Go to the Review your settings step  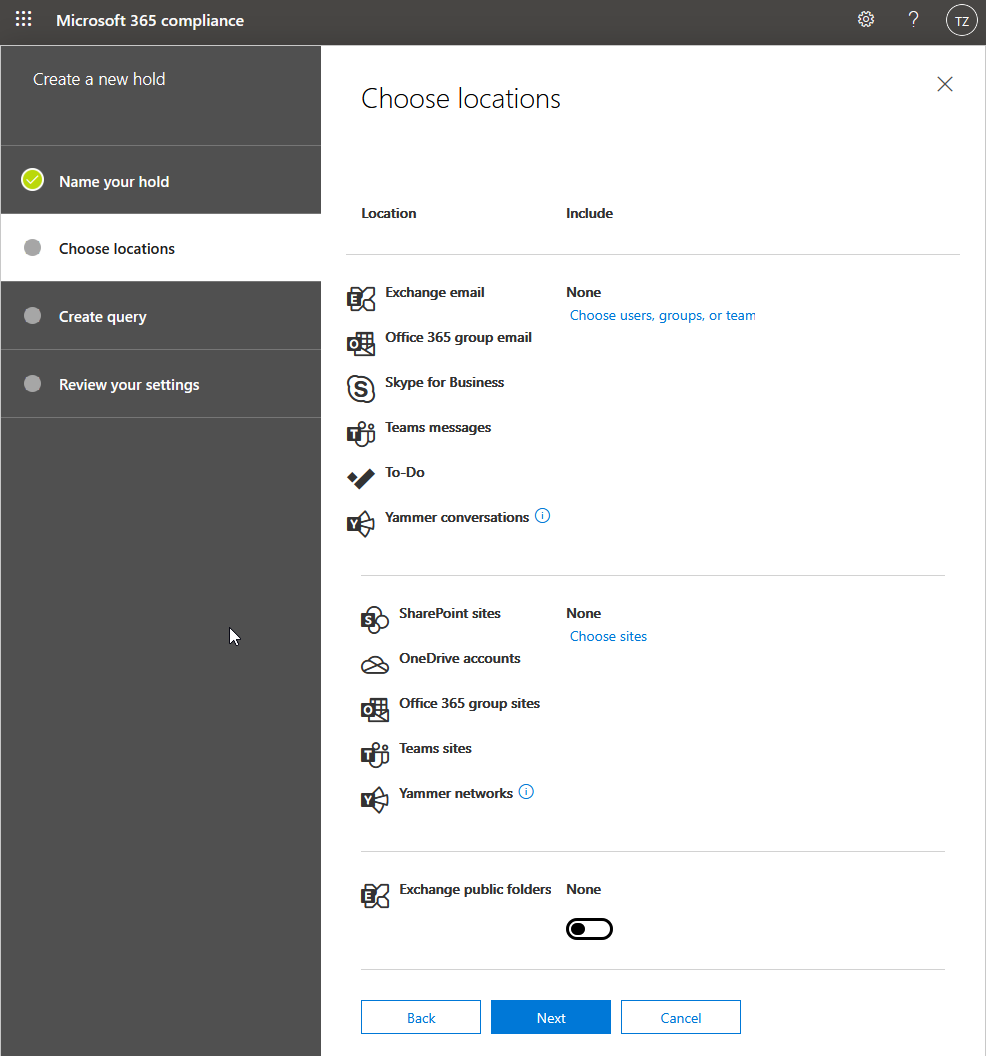(x=130, y=383)
